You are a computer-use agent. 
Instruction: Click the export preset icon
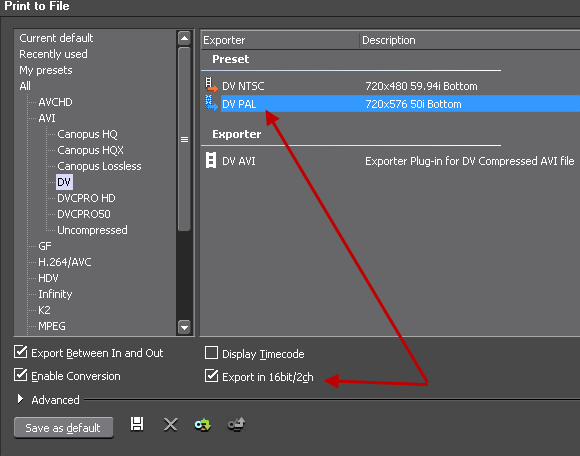point(236,424)
